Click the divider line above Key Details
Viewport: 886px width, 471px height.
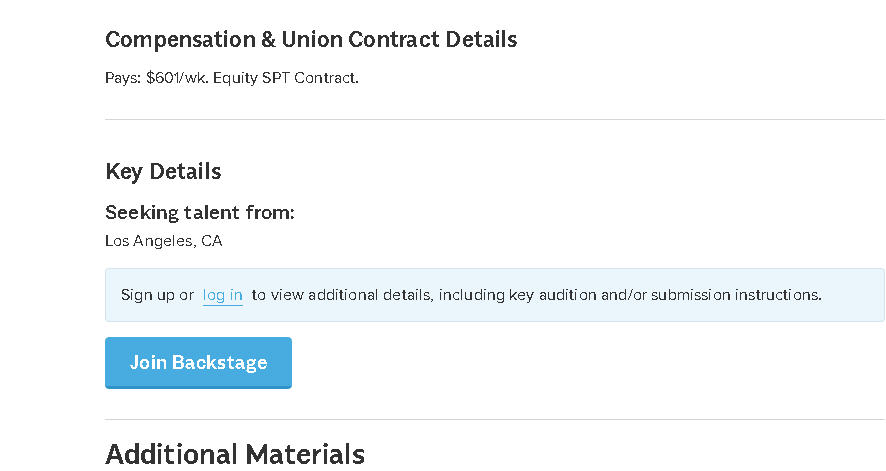pos(495,120)
